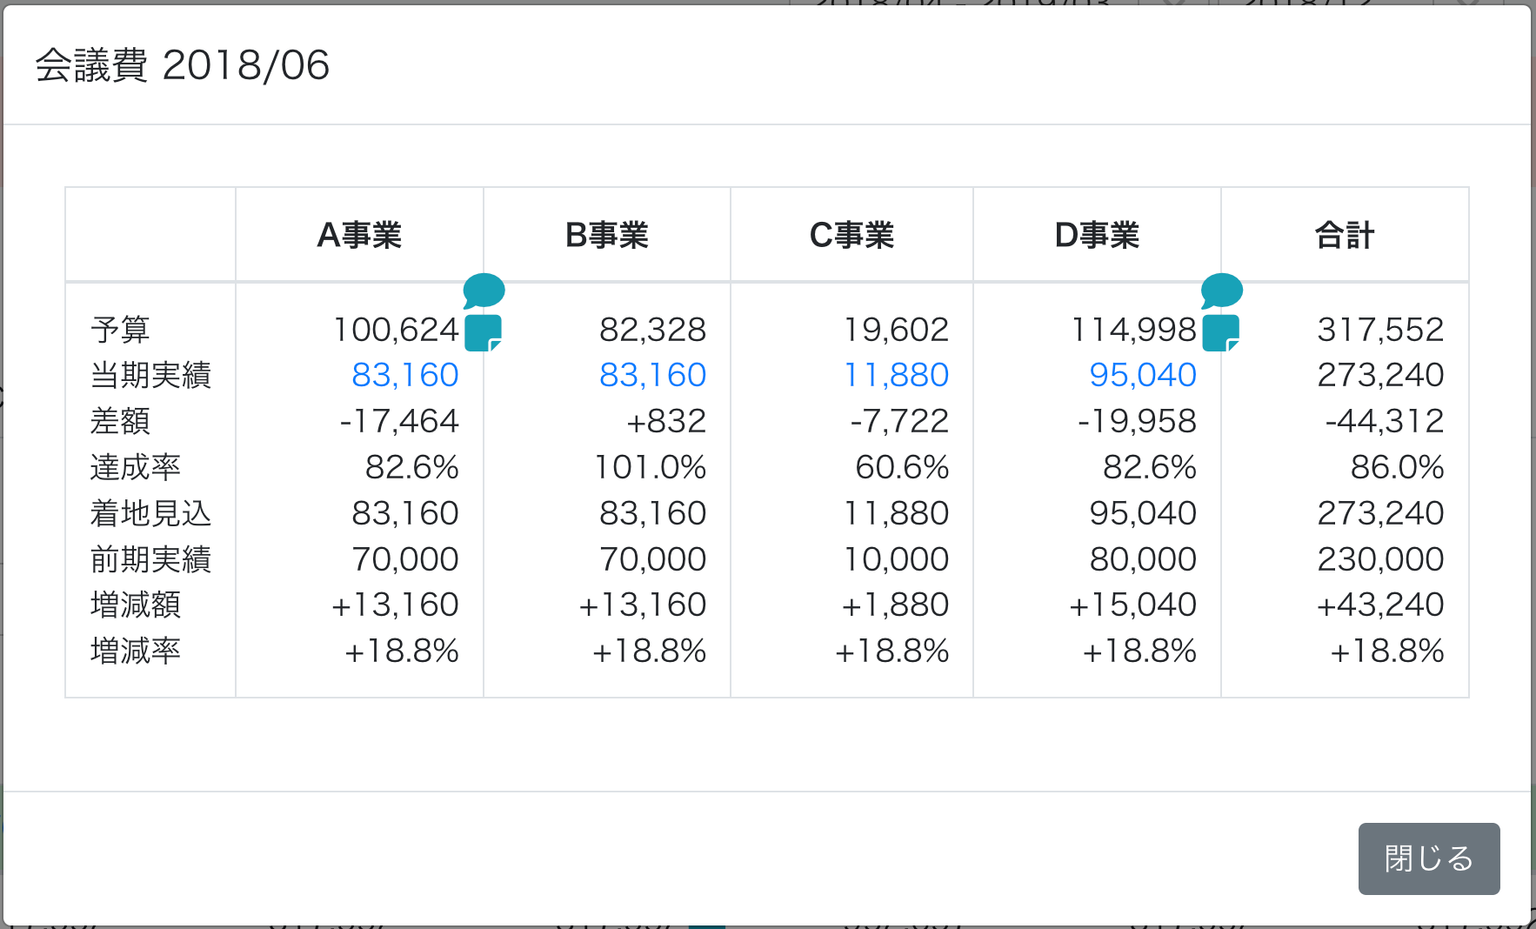
Task: Select total 当期実績 value 273,240
Action: 1381,375
